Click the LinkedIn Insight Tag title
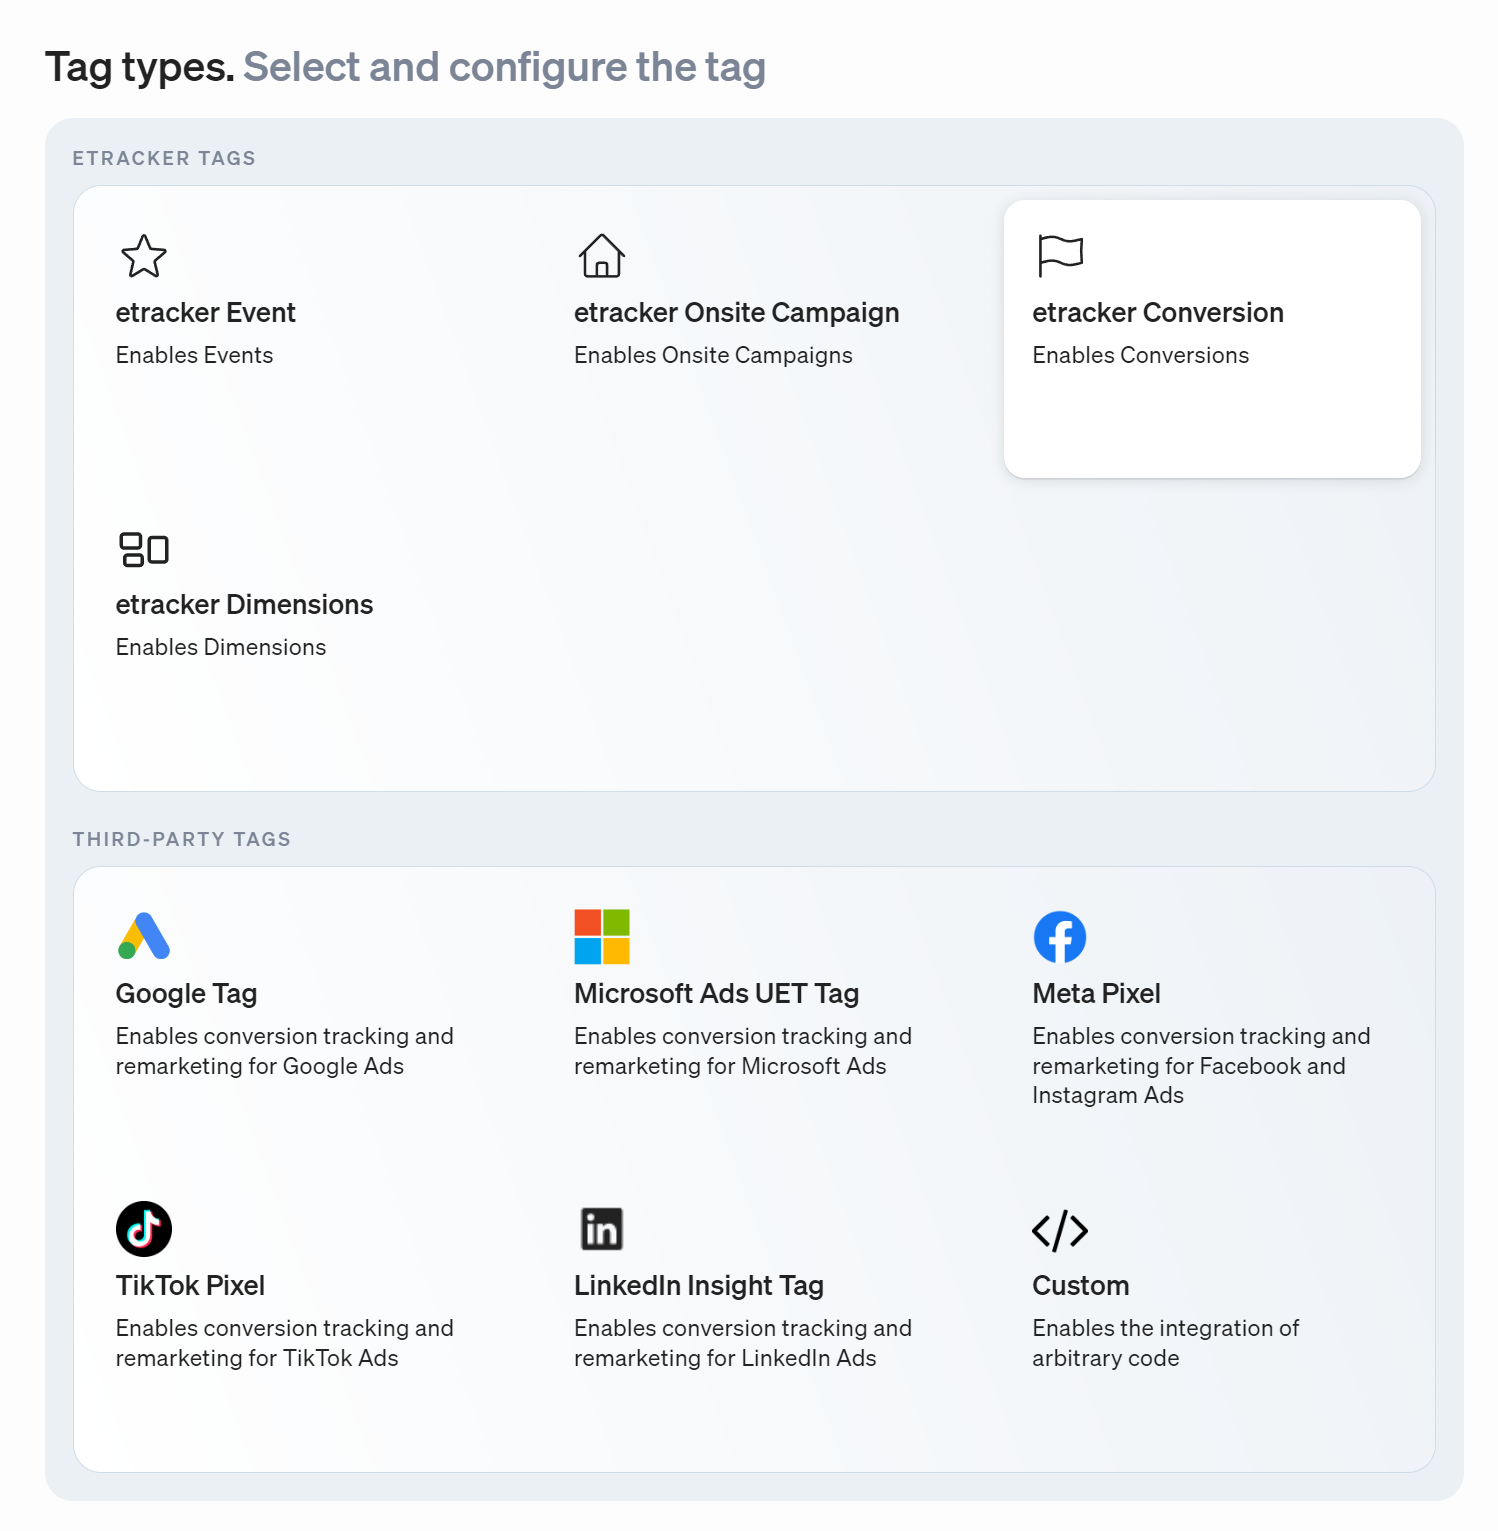Image resolution: width=1498 pixels, height=1531 pixels. point(699,1286)
